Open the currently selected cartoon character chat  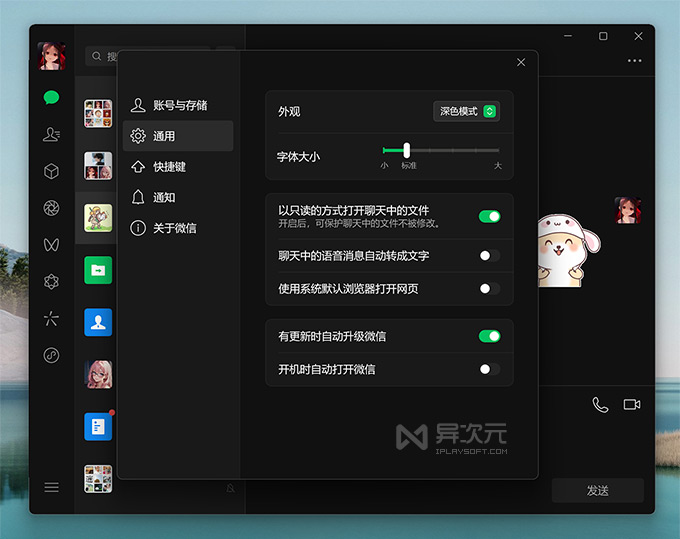coord(98,218)
